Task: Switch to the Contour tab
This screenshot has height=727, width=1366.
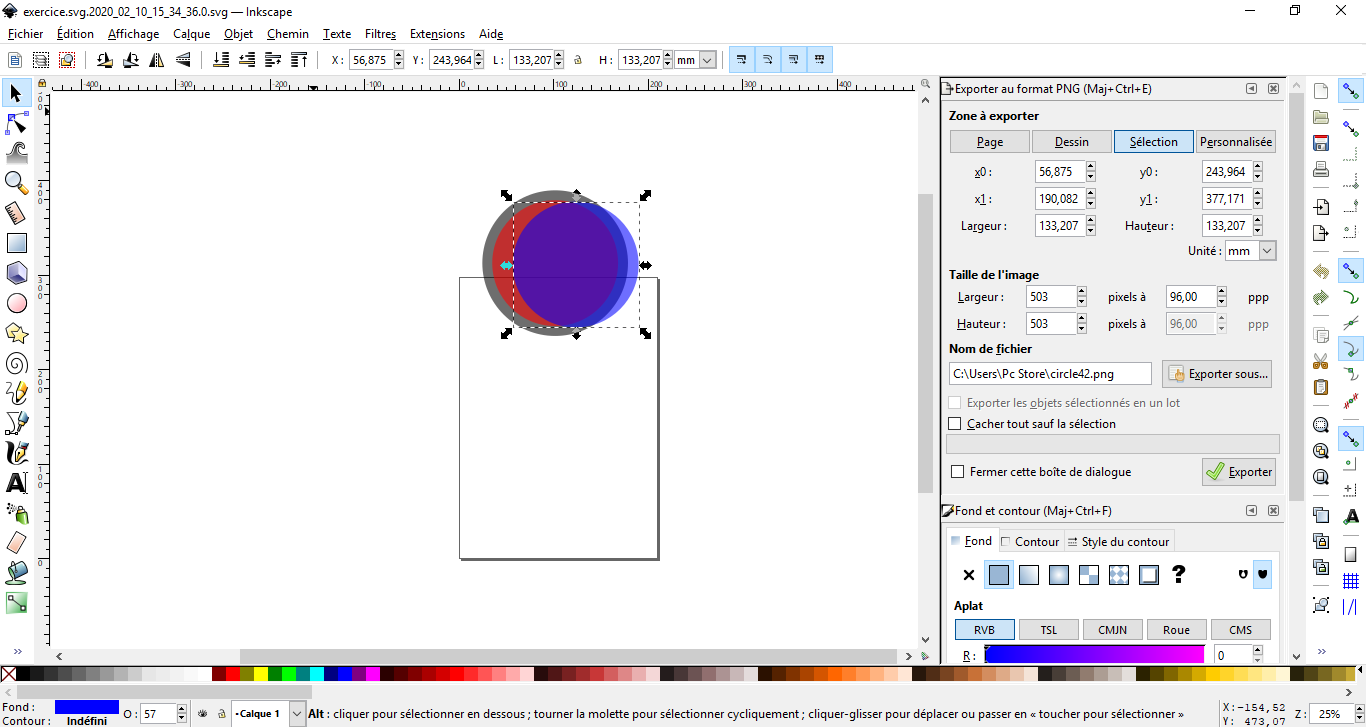Action: tap(1030, 542)
